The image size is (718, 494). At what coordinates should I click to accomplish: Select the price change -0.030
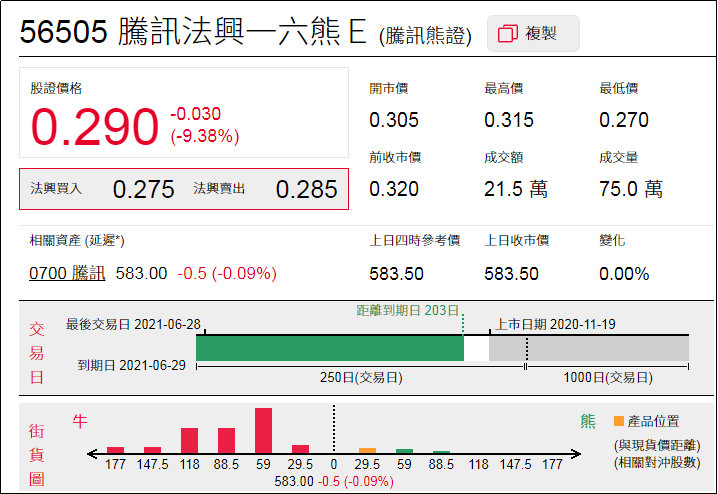pos(196,114)
